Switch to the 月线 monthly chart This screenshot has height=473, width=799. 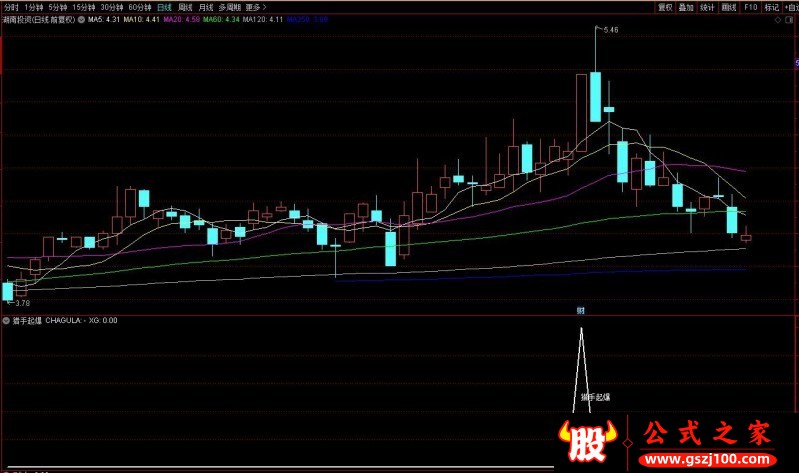point(206,6)
